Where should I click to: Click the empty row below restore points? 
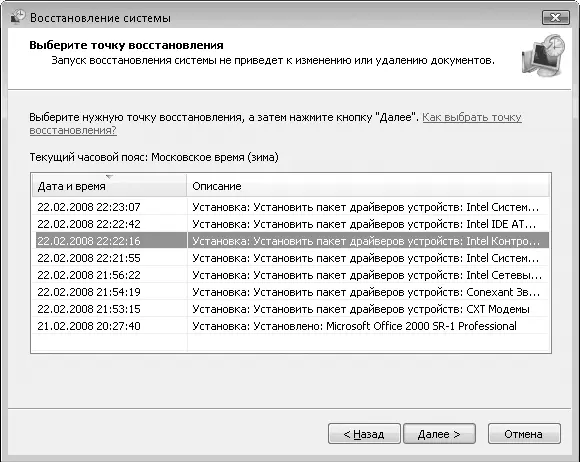tap(290, 343)
